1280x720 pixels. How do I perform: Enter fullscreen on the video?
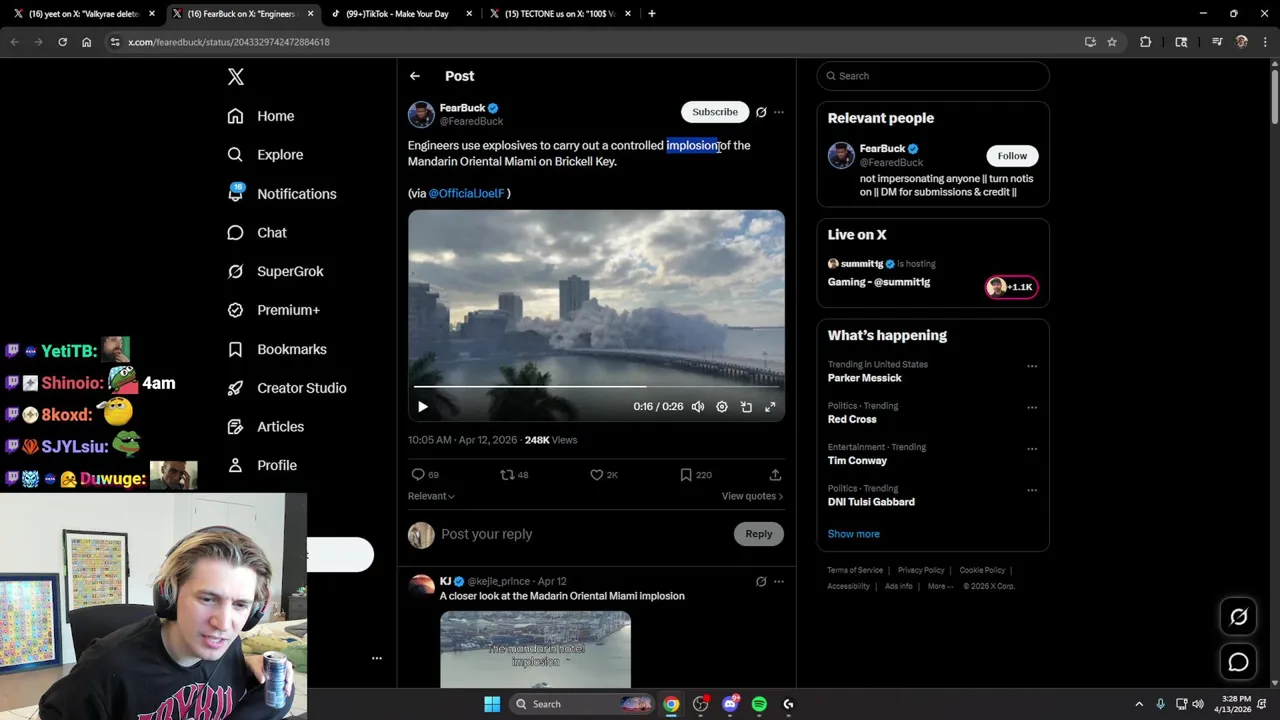click(770, 407)
